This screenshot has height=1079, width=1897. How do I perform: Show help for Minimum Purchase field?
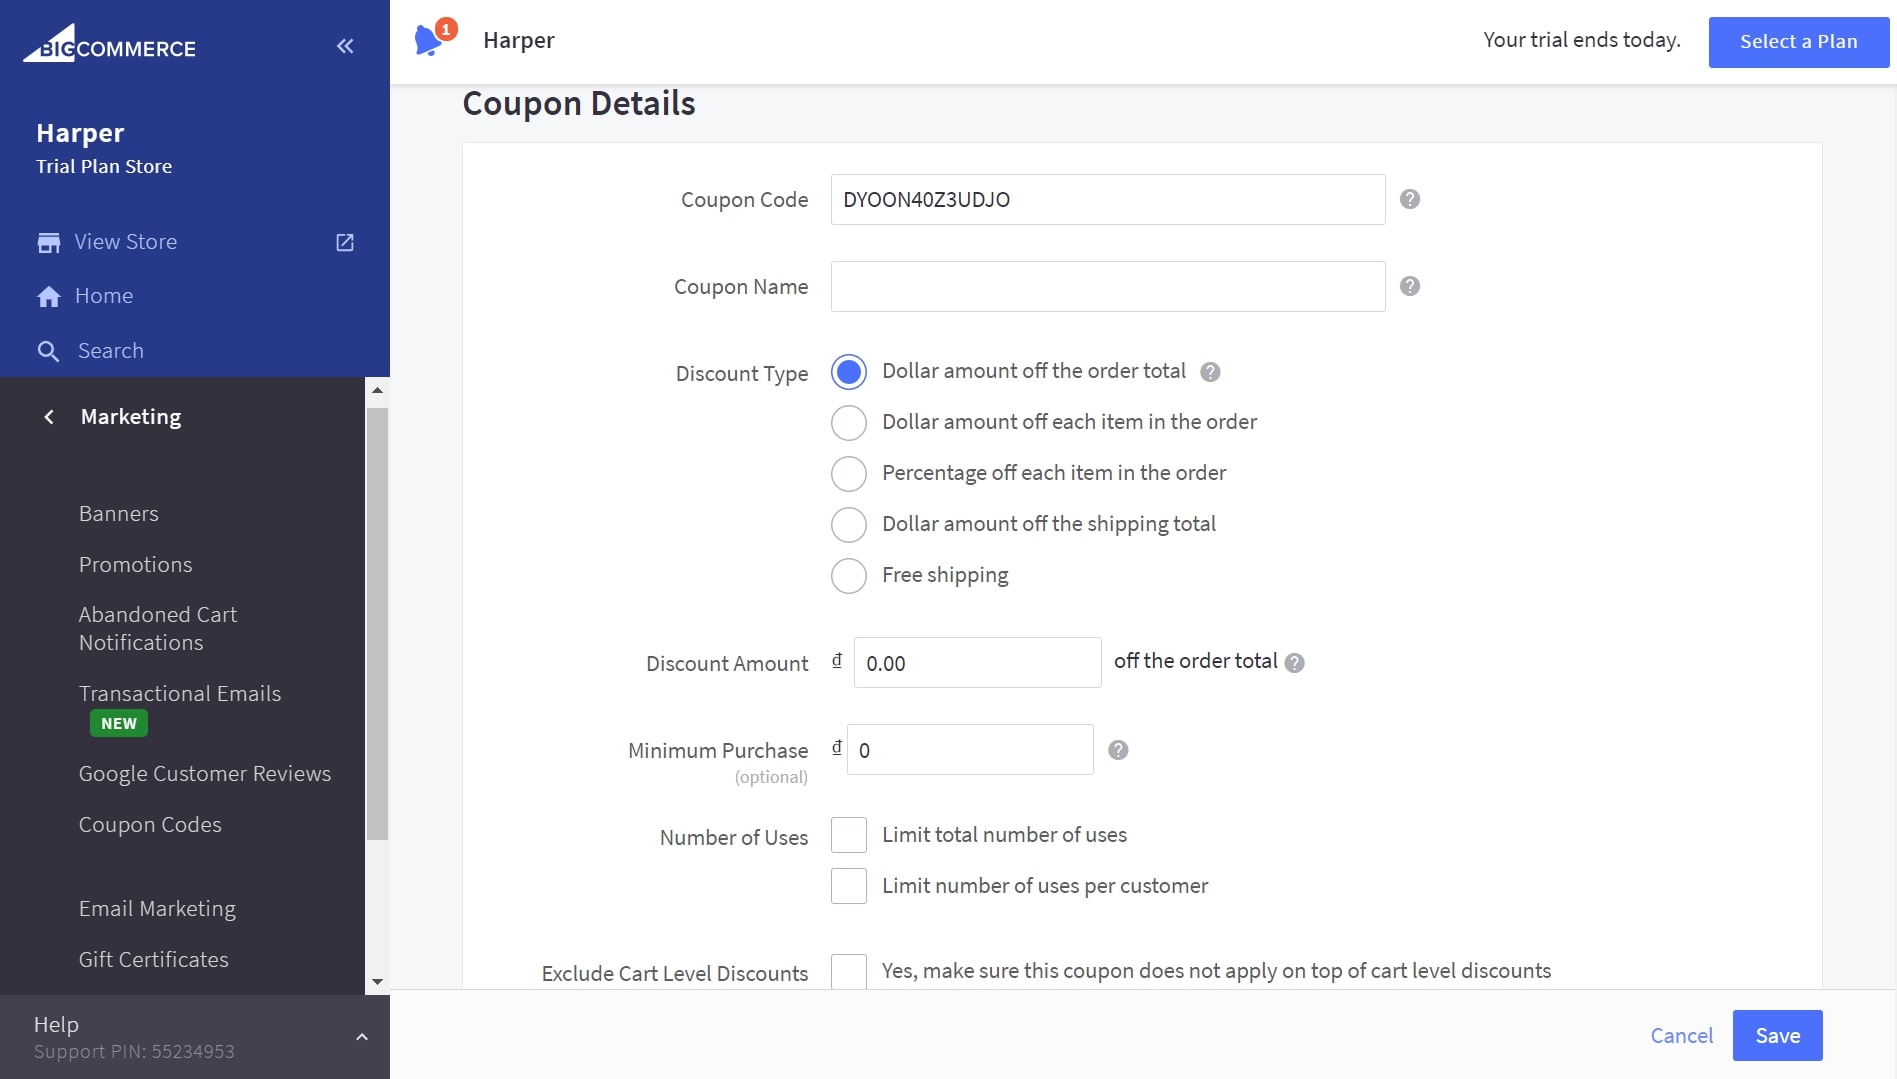tap(1118, 750)
